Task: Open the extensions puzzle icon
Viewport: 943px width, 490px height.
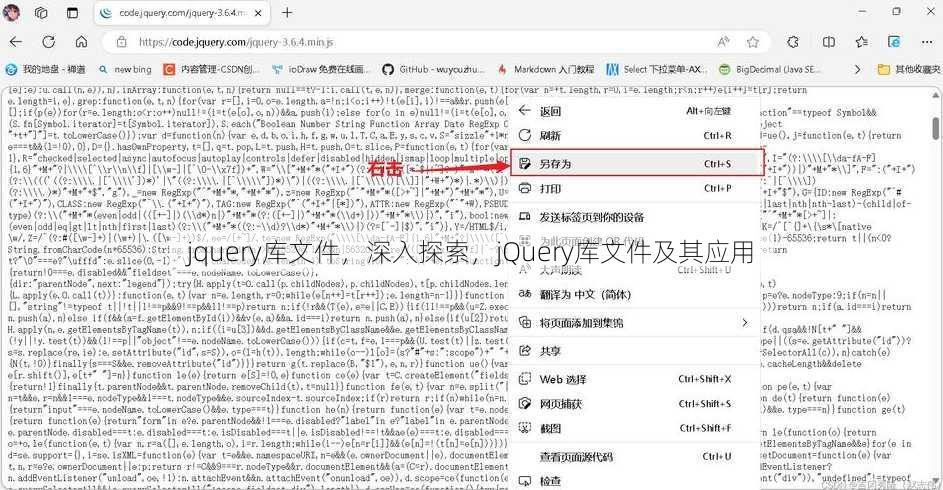Action: tap(793, 41)
